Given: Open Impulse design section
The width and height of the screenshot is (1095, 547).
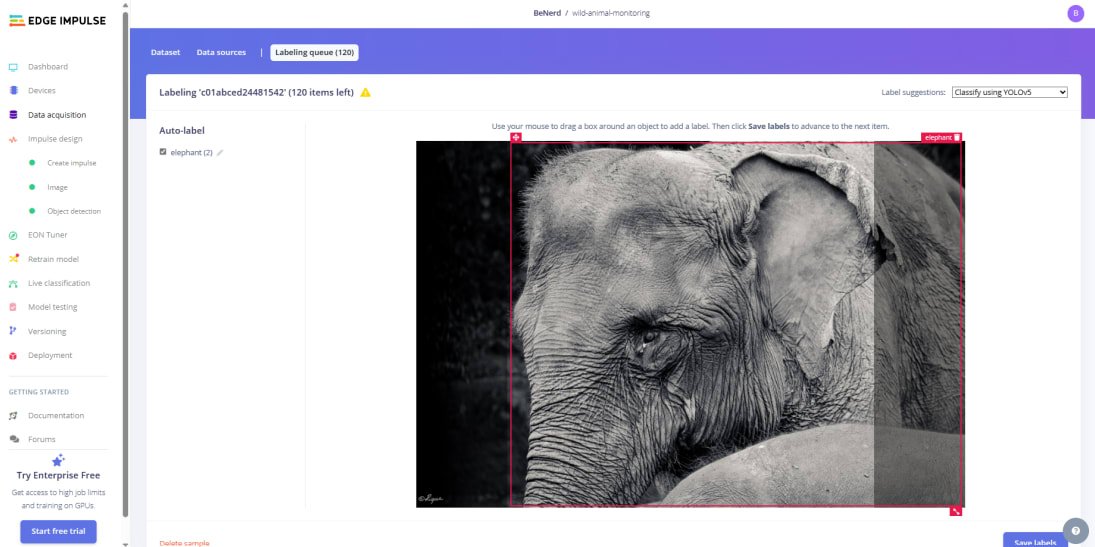Looking at the screenshot, I should [x=55, y=139].
